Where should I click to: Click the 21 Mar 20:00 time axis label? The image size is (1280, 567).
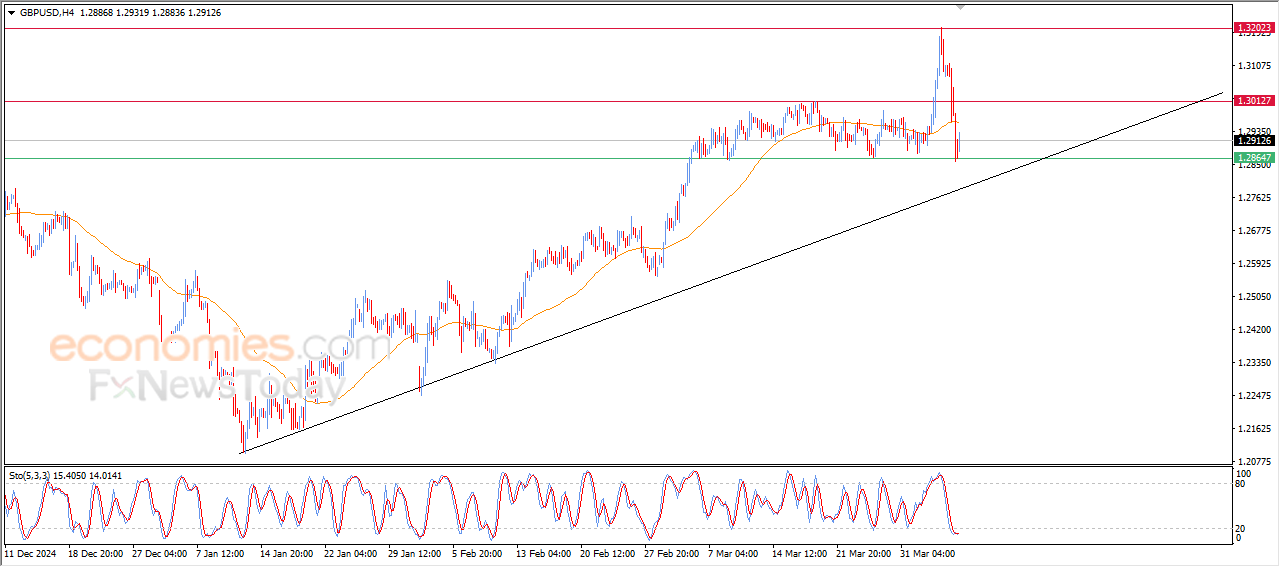click(x=863, y=552)
